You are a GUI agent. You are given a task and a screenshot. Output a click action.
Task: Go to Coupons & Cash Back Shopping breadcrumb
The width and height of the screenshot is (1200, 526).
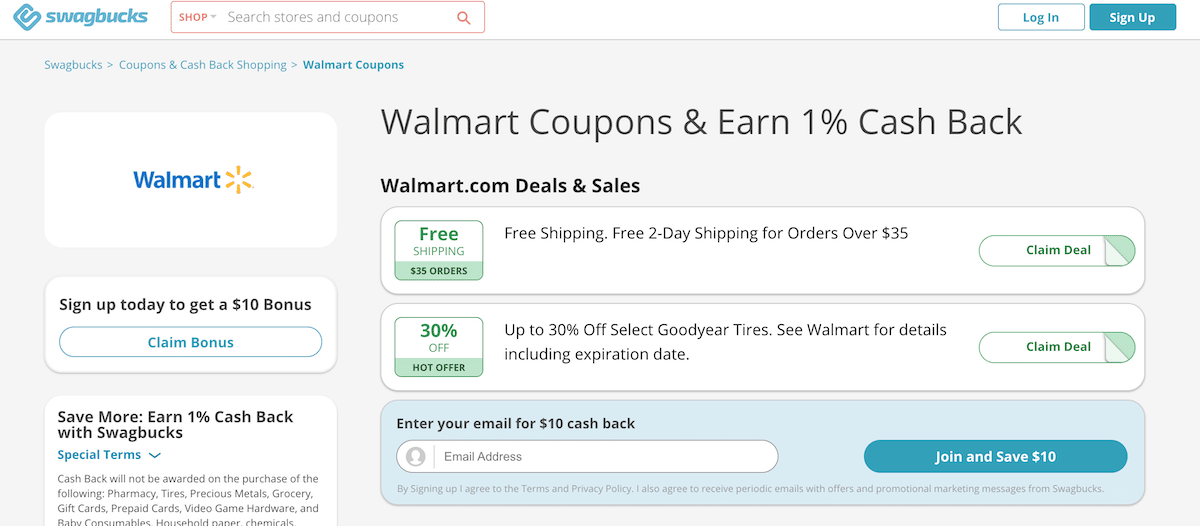coord(203,65)
